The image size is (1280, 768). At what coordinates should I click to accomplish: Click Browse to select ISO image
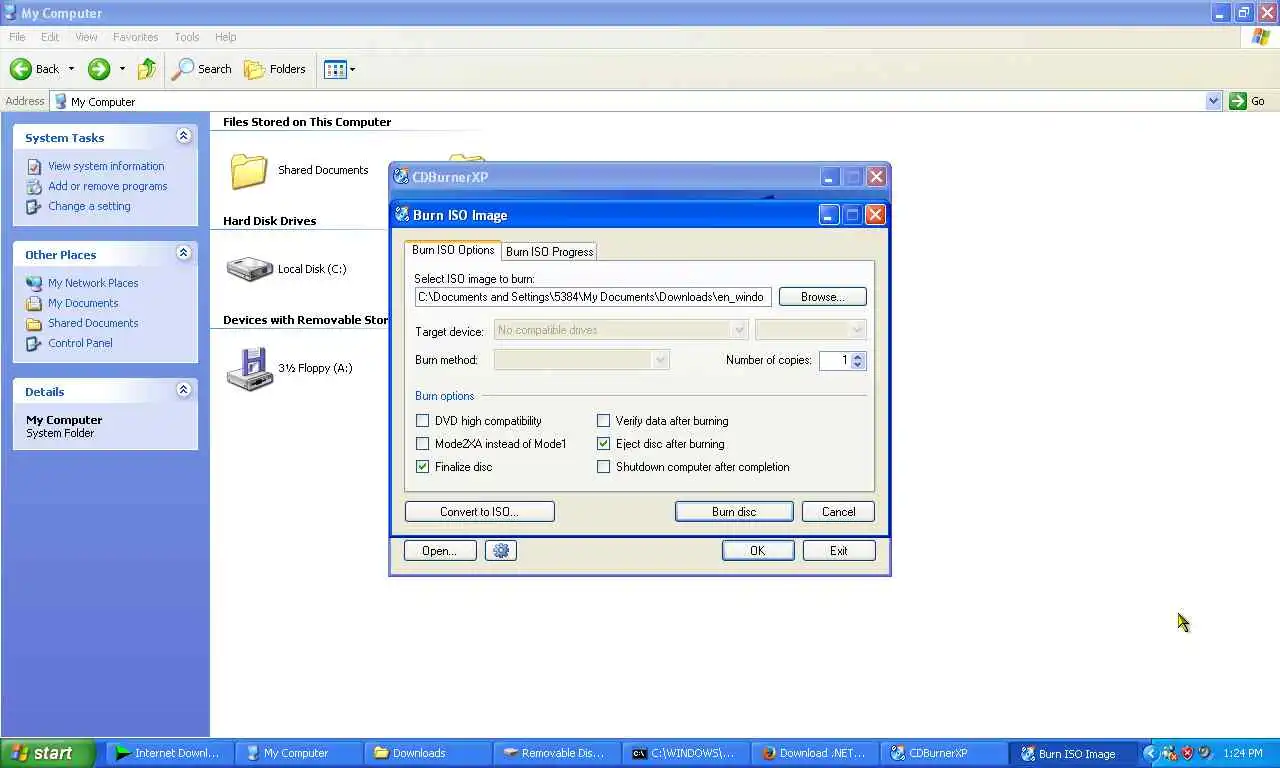click(822, 297)
